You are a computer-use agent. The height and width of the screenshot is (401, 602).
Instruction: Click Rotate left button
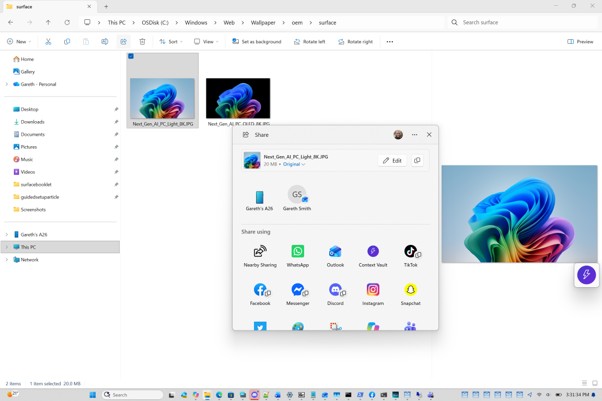coord(309,41)
